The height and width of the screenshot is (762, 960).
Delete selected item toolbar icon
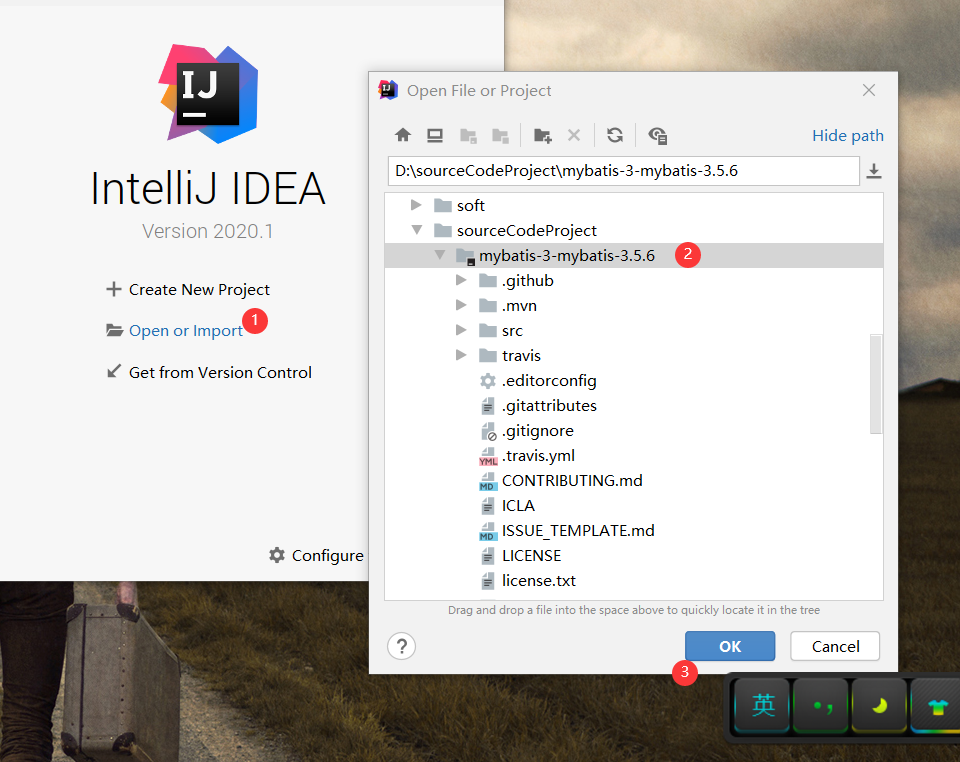574,135
